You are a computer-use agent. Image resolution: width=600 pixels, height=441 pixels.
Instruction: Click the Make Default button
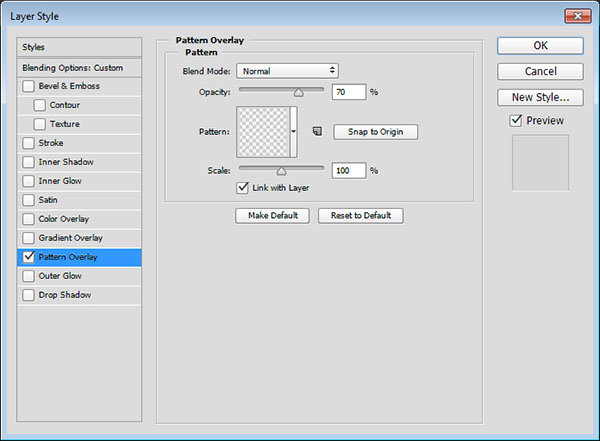click(273, 215)
